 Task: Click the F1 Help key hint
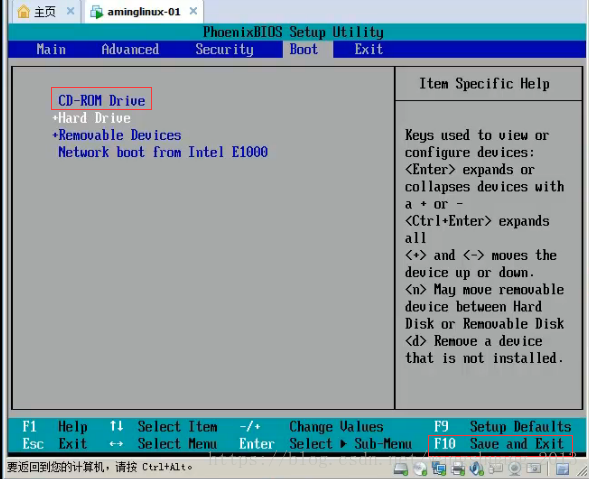pos(55,427)
